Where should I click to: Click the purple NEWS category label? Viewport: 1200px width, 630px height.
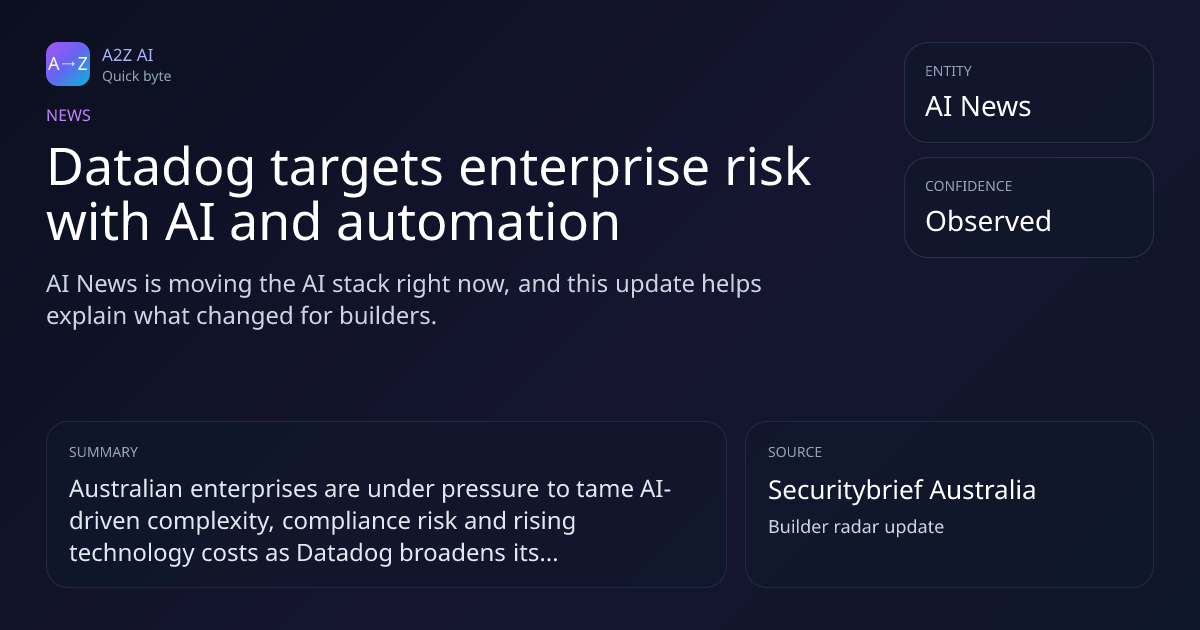click(x=68, y=115)
